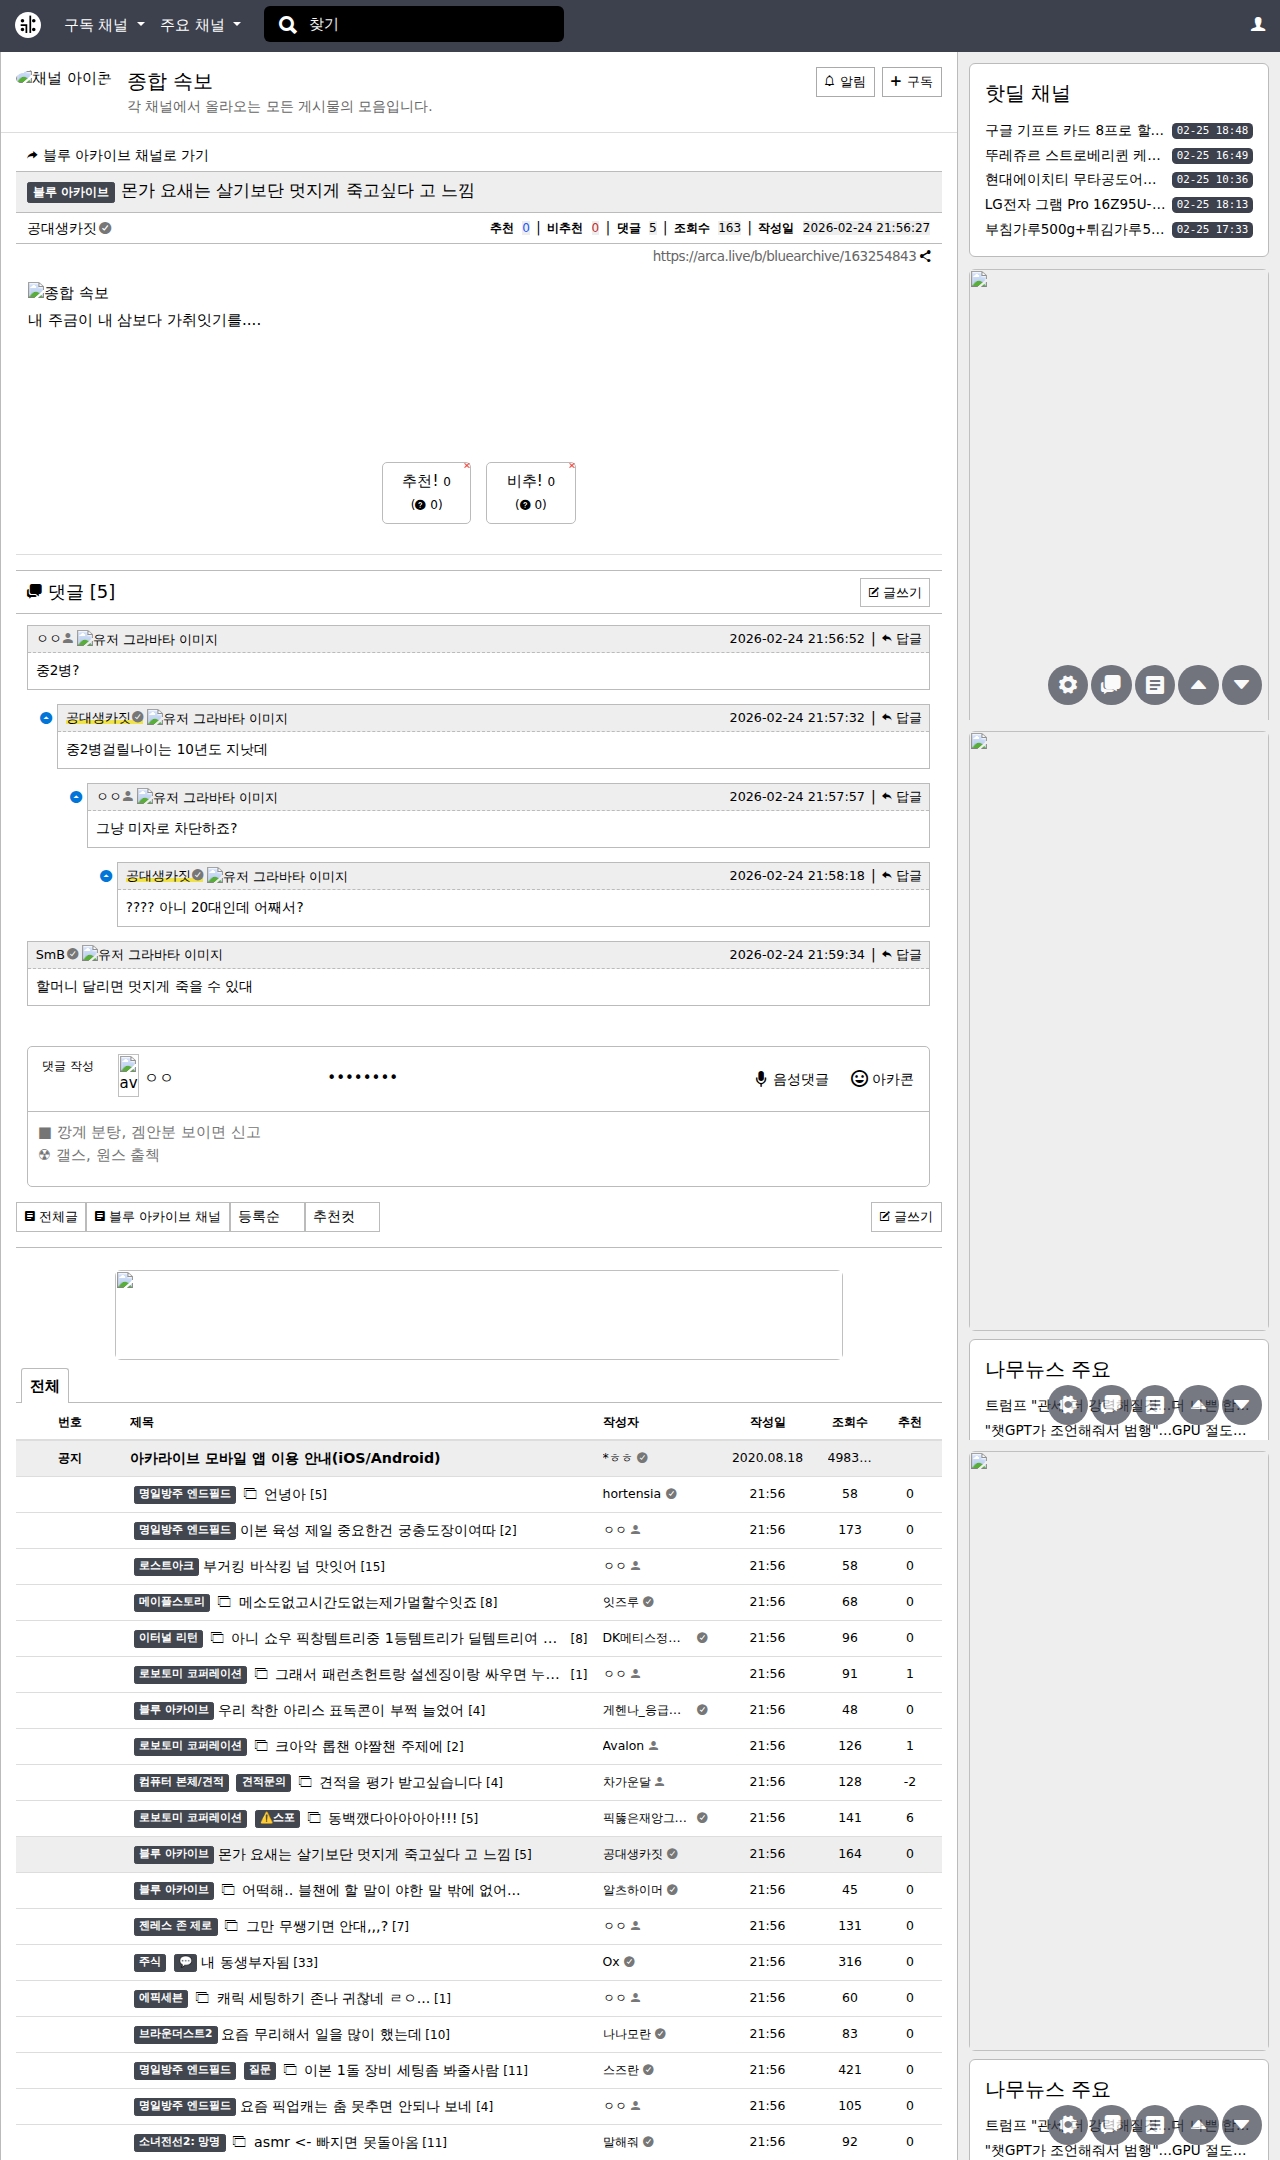Open the post 언넝아 [5]
Viewport: 1280px width, 2160px height.
(x=295, y=1495)
